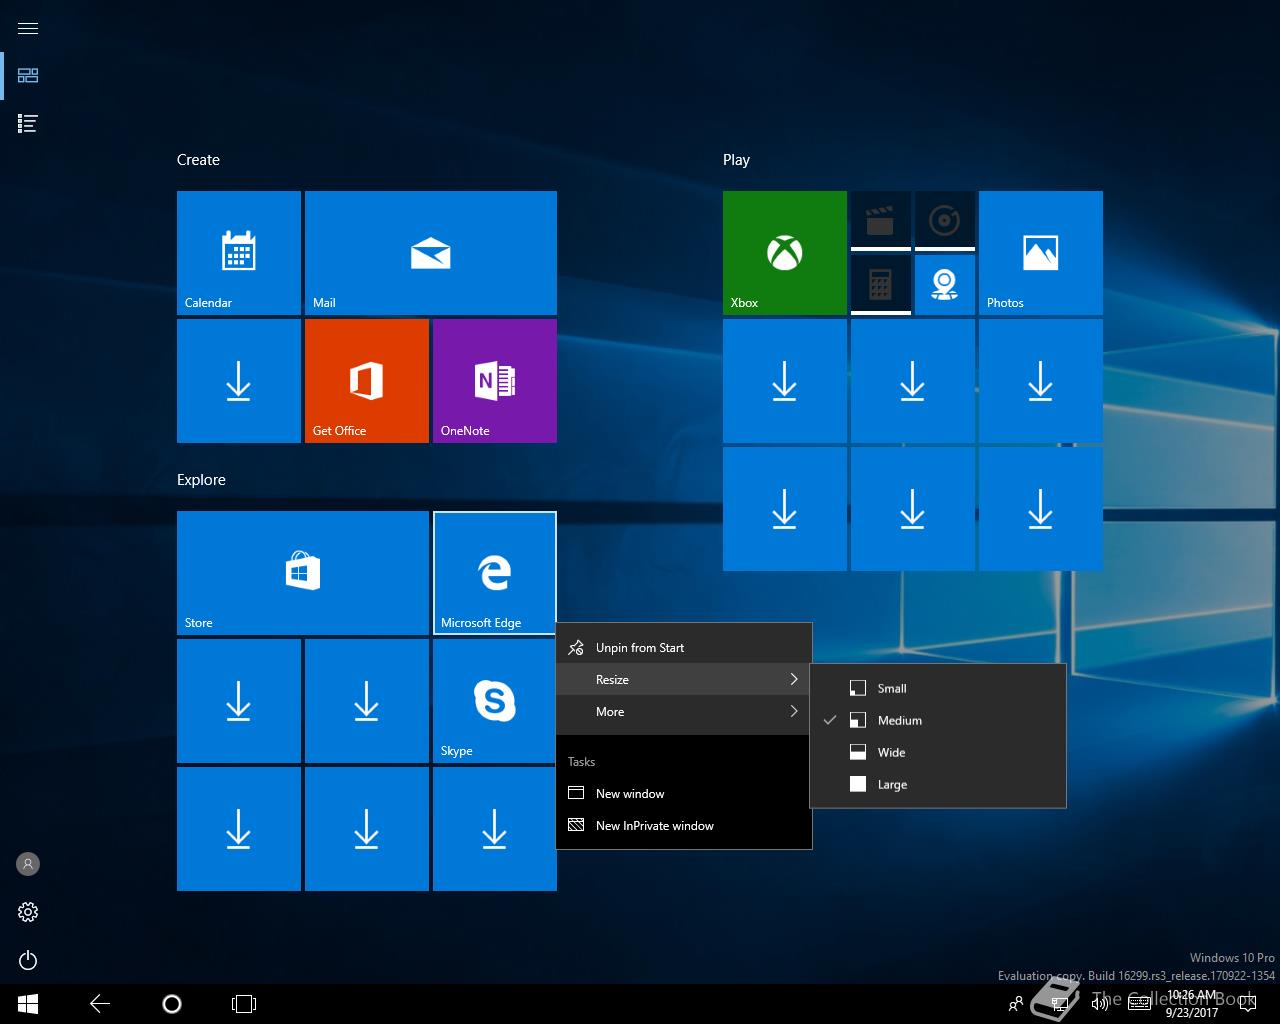Switch to Pinned tiles view

28,76
